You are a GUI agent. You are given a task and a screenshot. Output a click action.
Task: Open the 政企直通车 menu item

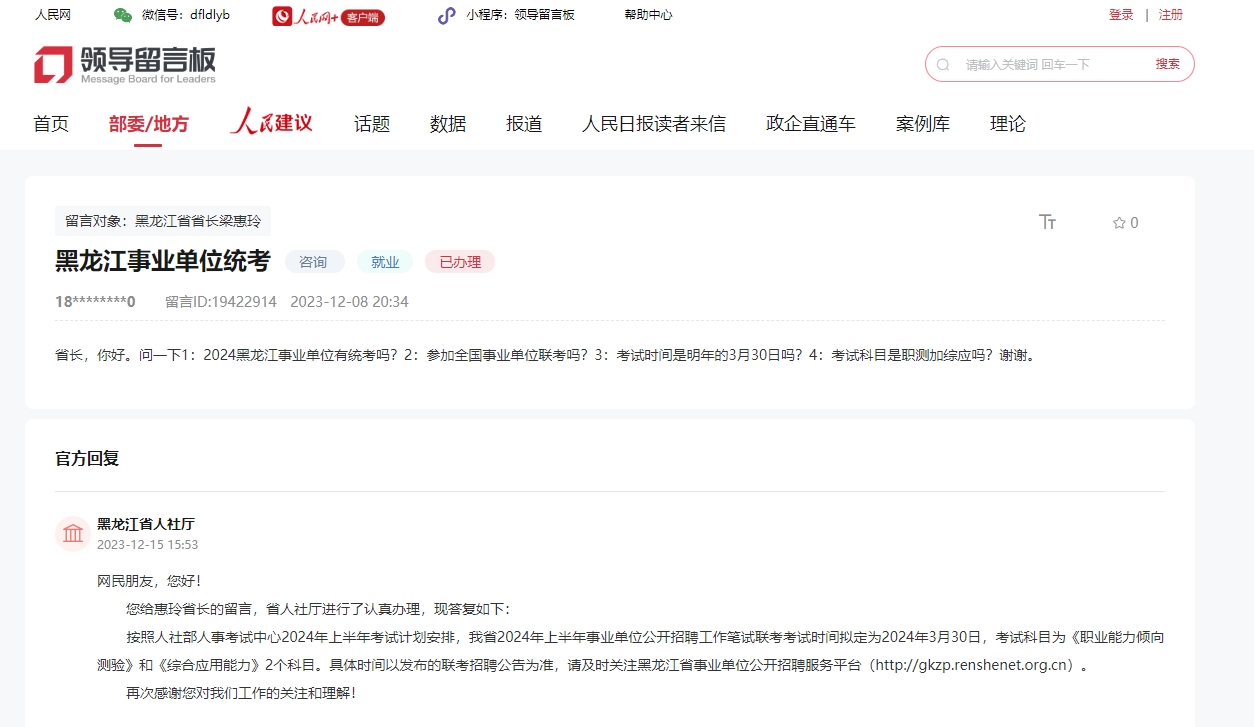pos(810,123)
